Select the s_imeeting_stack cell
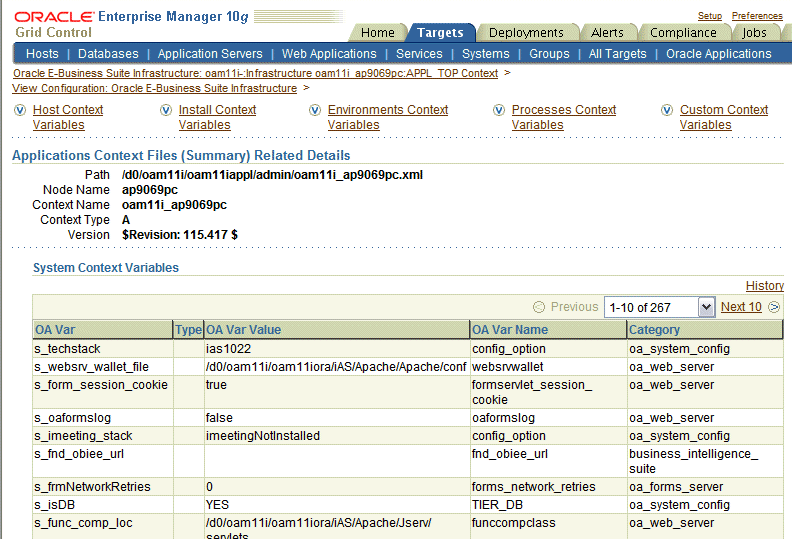The image size is (792, 539). click(x=103, y=436)
